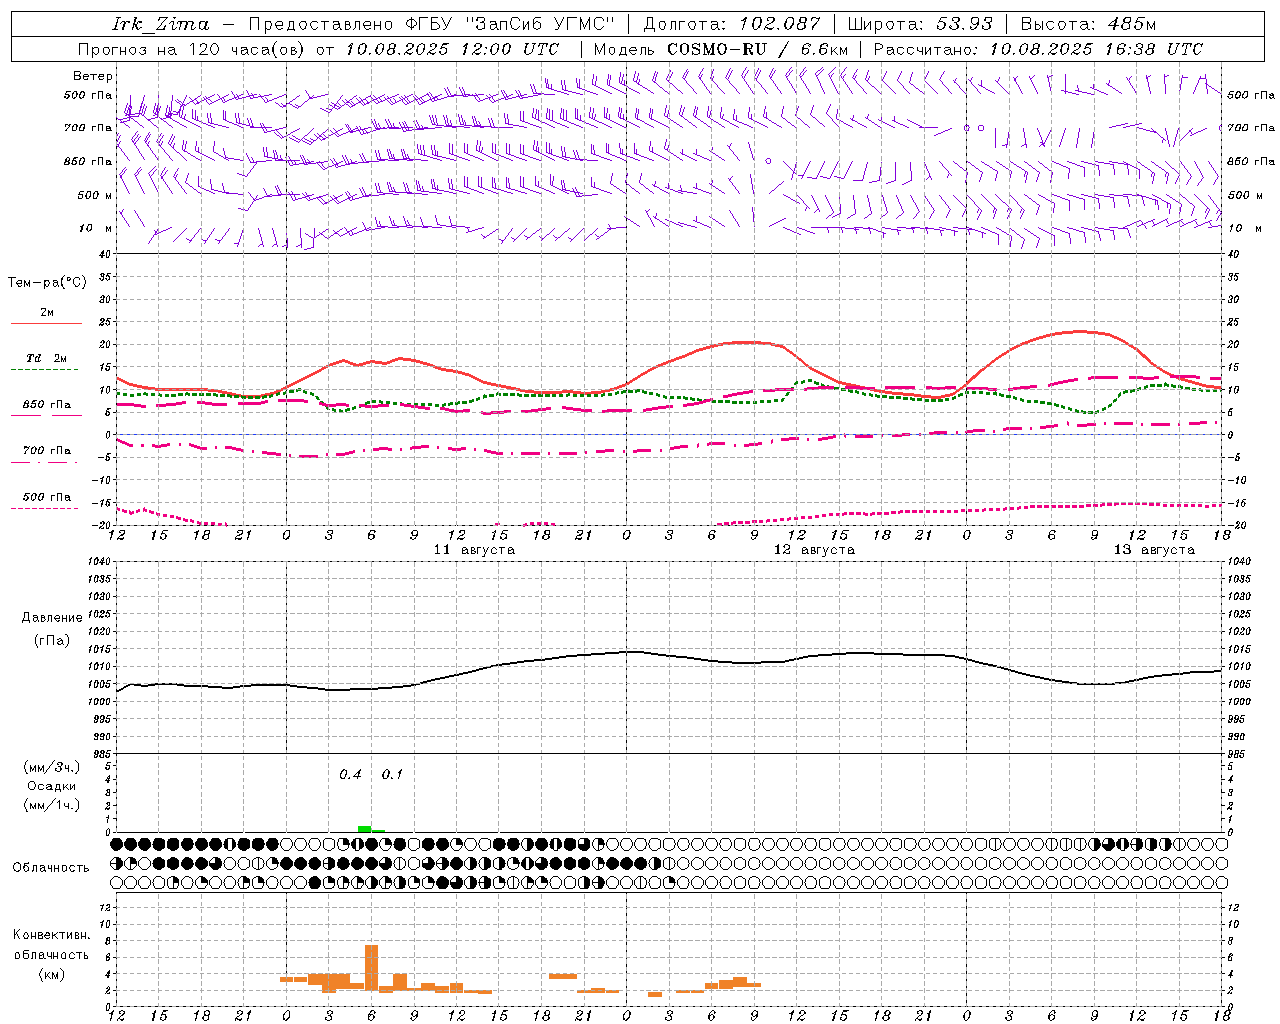Select the "Модель COSMO-RU / 6.6км" text

pos(721,49)
